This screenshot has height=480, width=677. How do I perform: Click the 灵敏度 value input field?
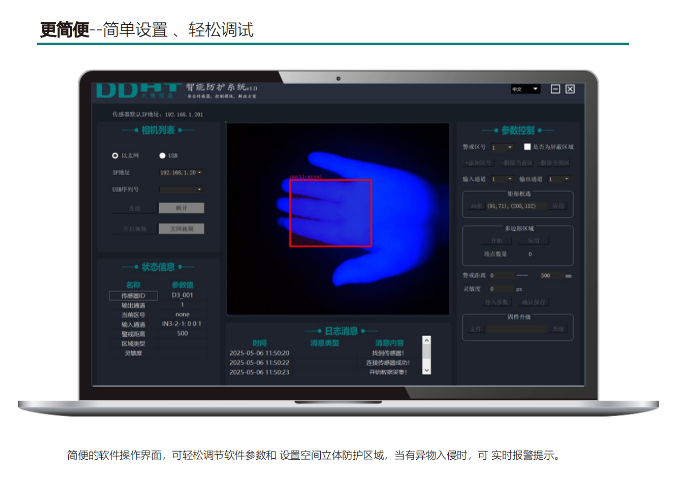[501, 288]
